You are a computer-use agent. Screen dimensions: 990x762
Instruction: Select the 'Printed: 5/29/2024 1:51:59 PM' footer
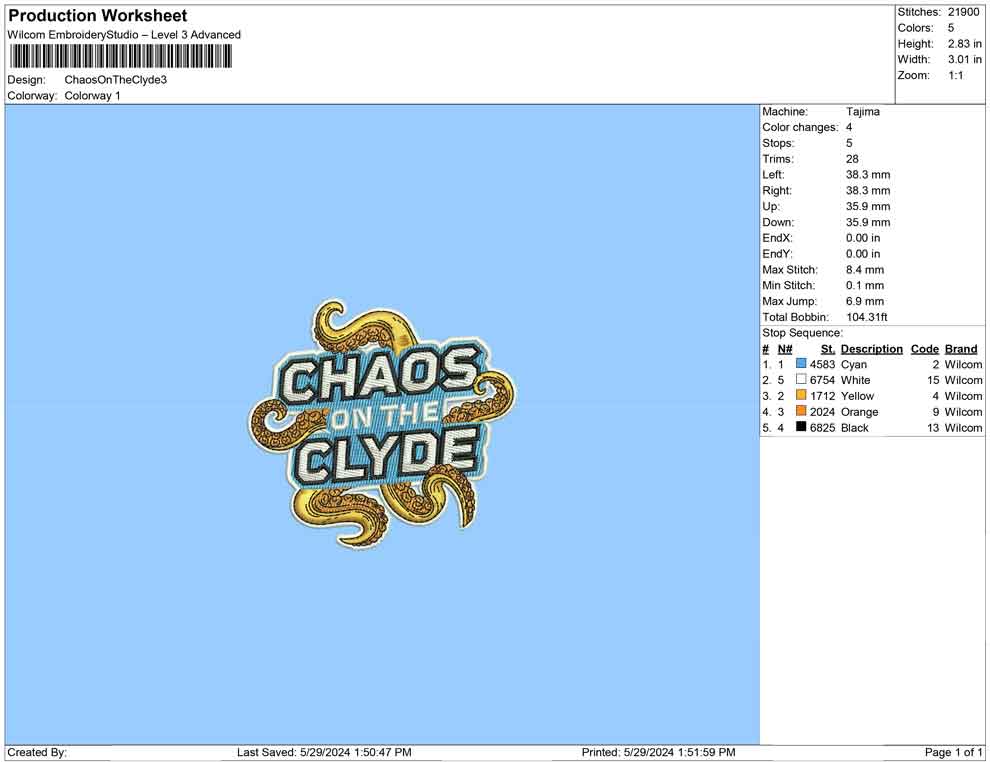tap(659, 752)
